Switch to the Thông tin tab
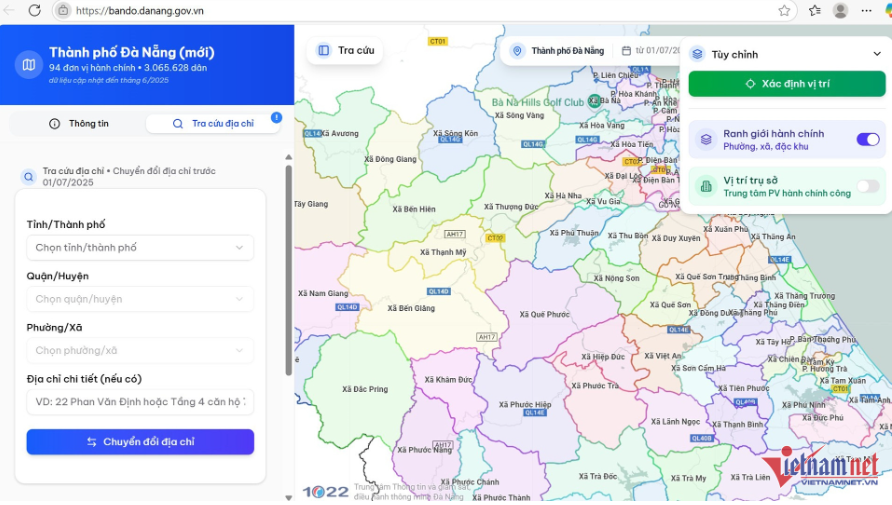 pyautogui.click(x=79, y=124)
